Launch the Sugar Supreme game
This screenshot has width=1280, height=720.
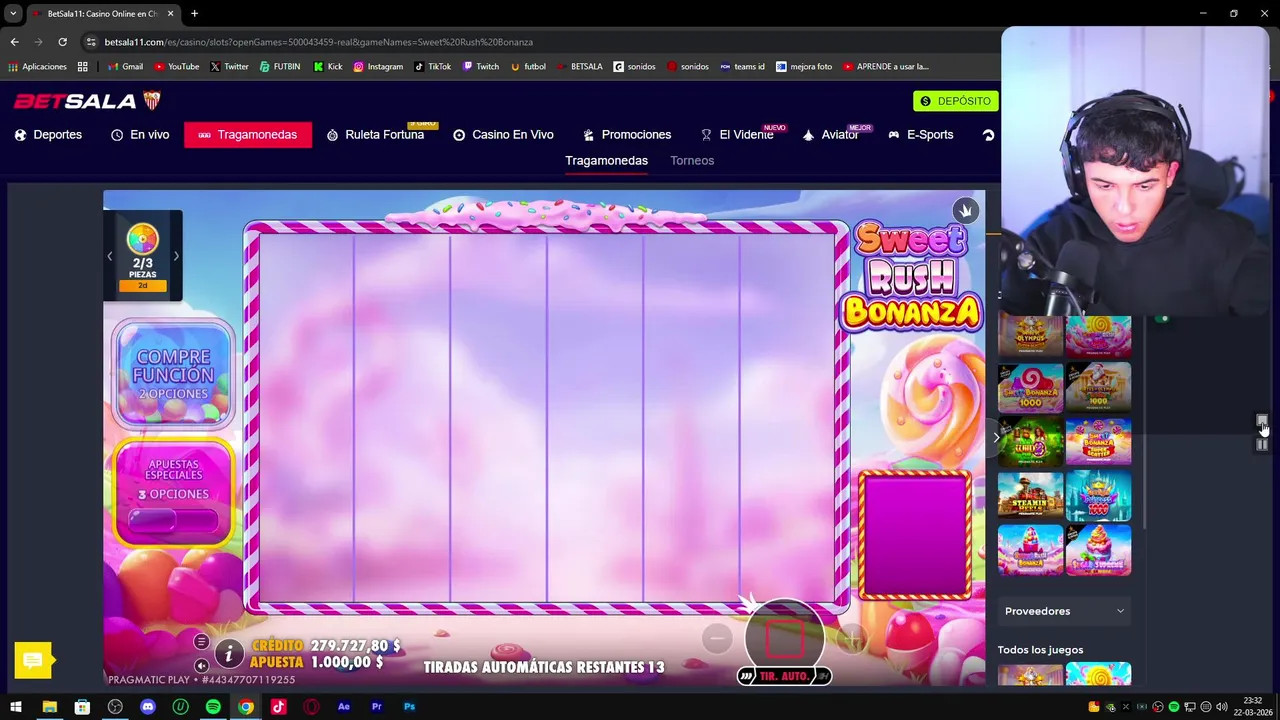pos(1098,550)
